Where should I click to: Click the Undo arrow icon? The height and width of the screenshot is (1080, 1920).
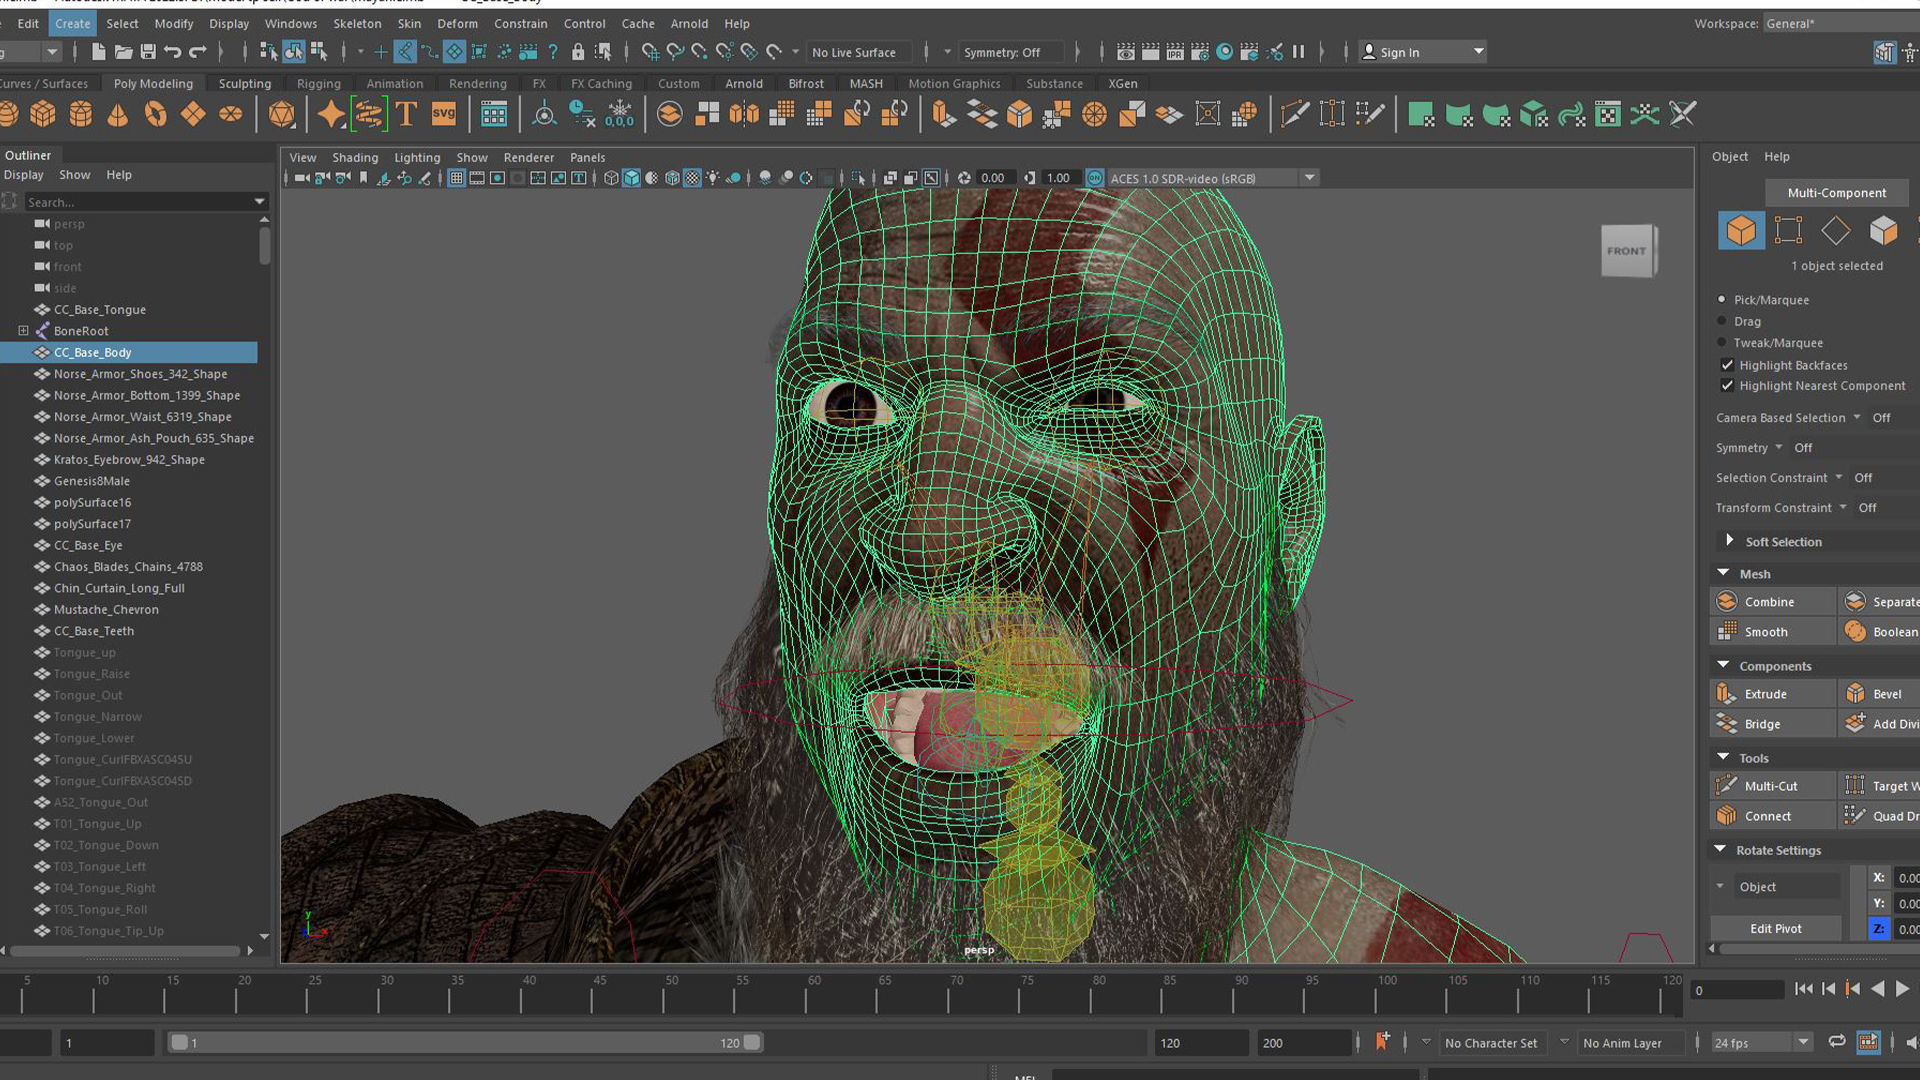point(173,52)
